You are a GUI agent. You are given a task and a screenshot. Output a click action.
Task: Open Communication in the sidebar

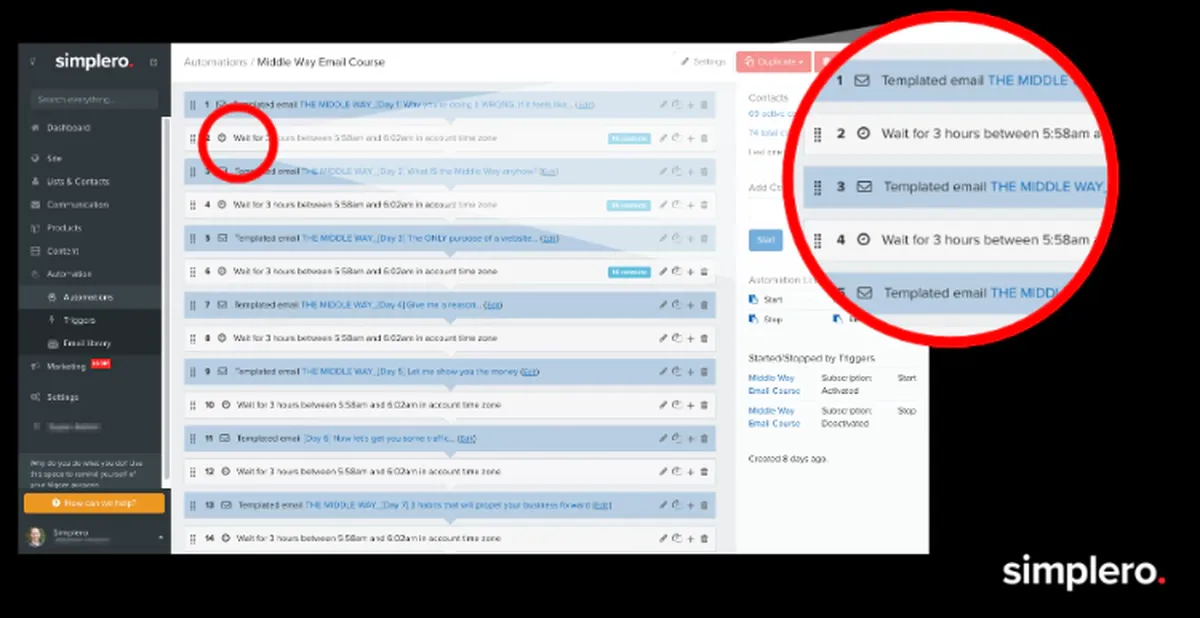(77, 204)
